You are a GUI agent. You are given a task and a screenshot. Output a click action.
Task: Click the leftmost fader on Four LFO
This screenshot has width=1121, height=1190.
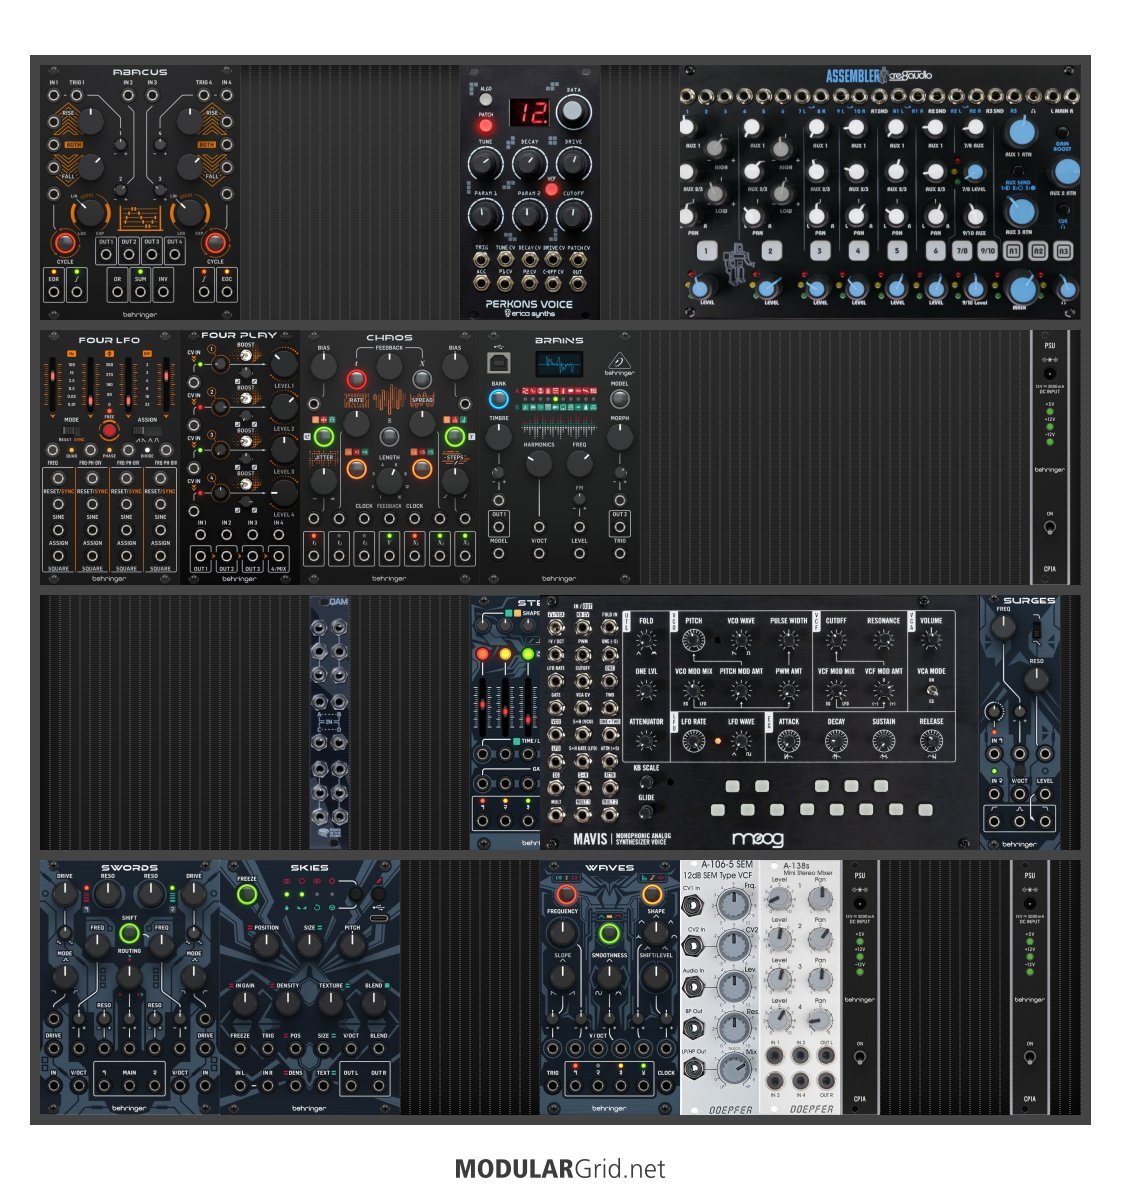pos(53,385)
